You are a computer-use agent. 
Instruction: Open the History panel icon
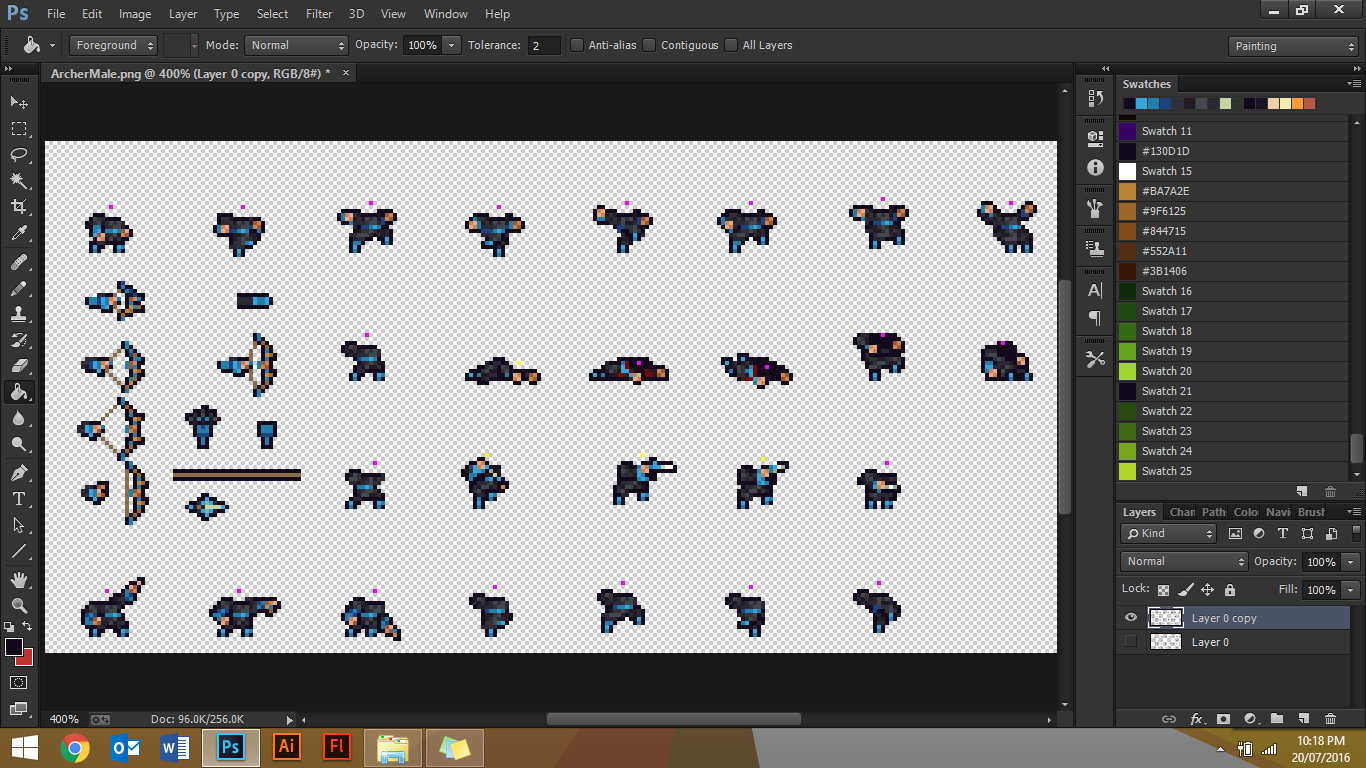coord(1095,99)
